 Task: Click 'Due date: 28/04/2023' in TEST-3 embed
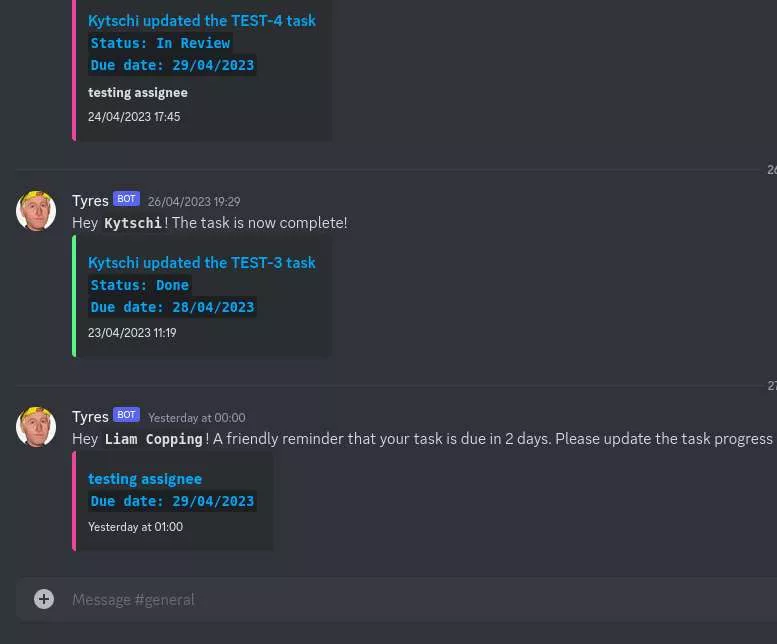[x=172, y=307]
